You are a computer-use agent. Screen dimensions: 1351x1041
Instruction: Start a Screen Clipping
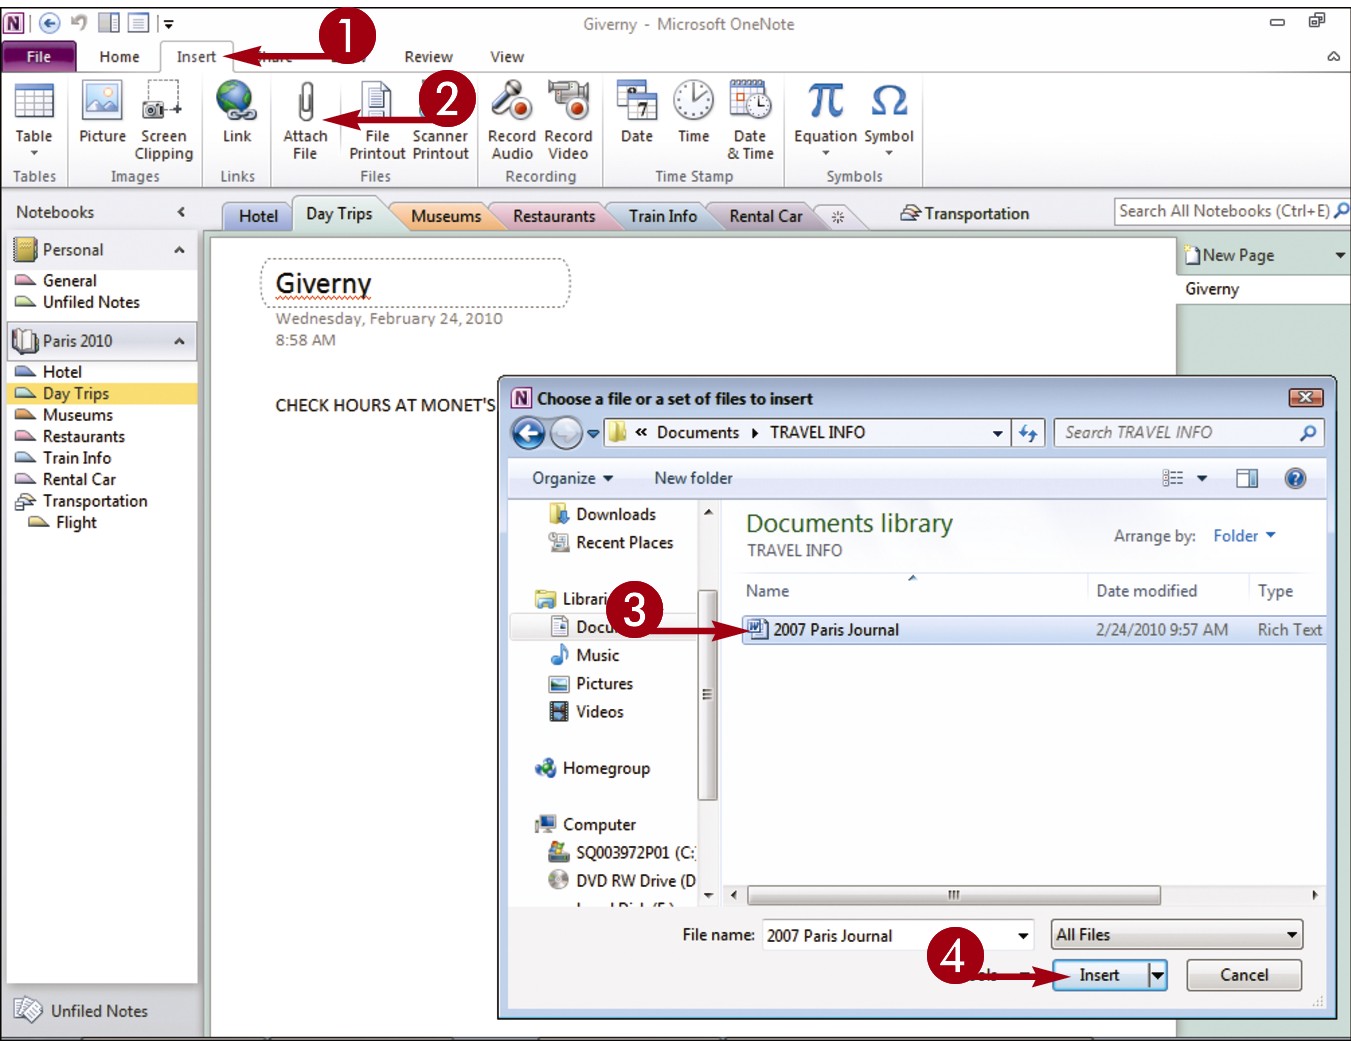coord(164,120)
